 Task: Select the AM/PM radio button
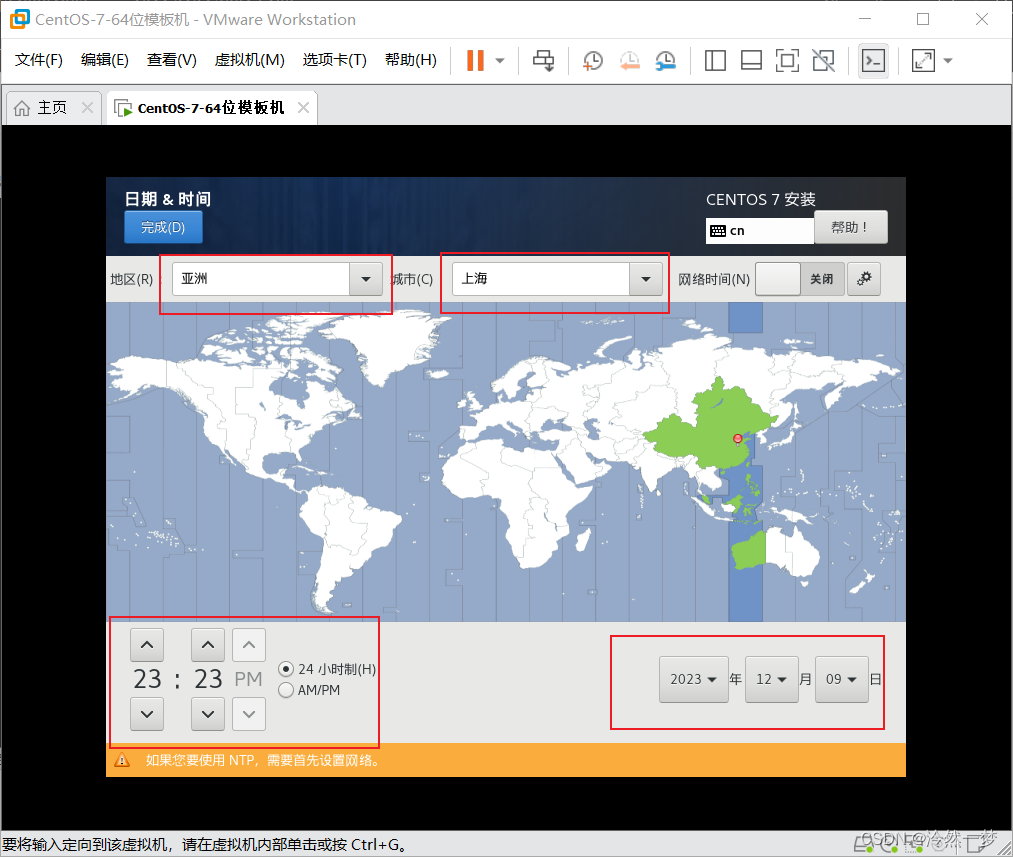pyautogui.click(x=286, y=690)
